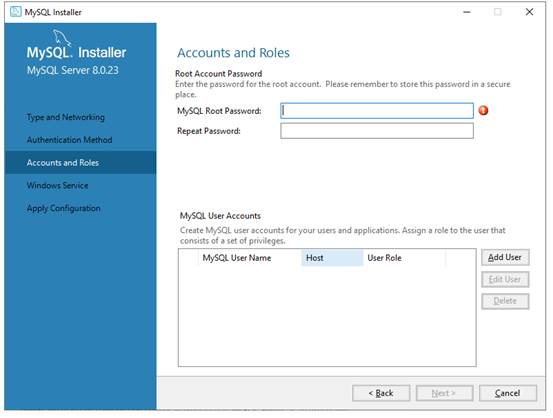
Task: Click the Add User button
Action: 505,258
